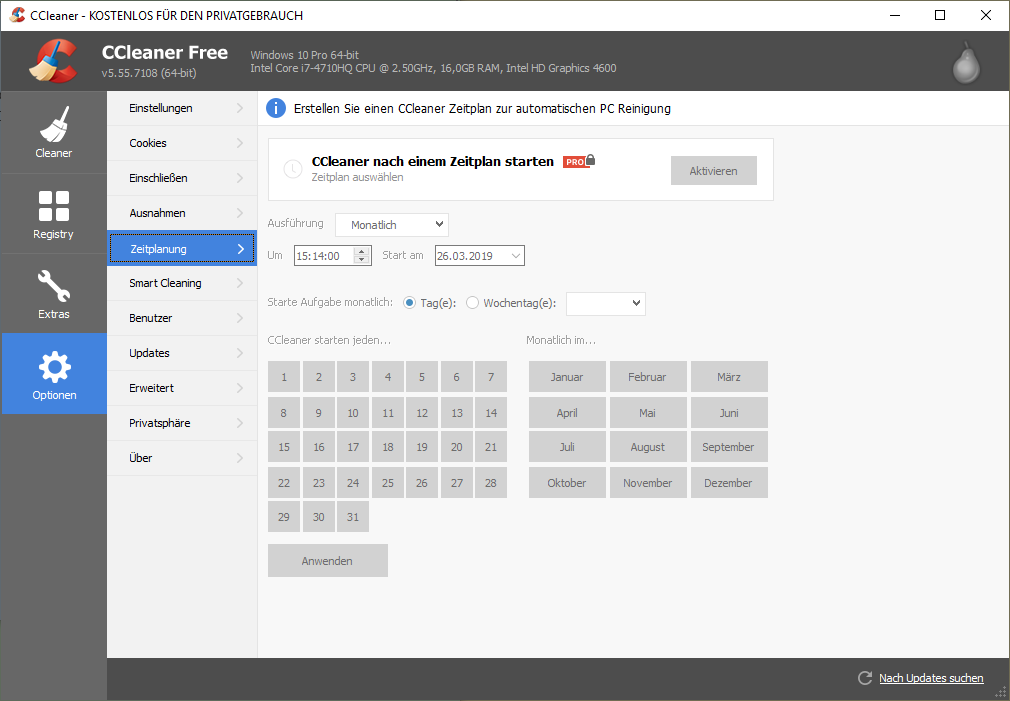Click the Anwenden button
Screen dimensions: 1010x701
327,561
